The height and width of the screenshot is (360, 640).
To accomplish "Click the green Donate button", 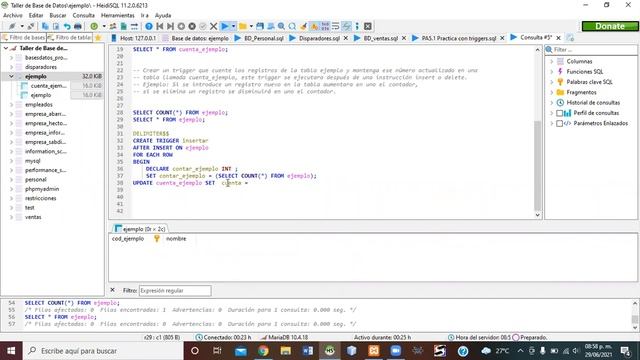I will click(x=610, y=26).
